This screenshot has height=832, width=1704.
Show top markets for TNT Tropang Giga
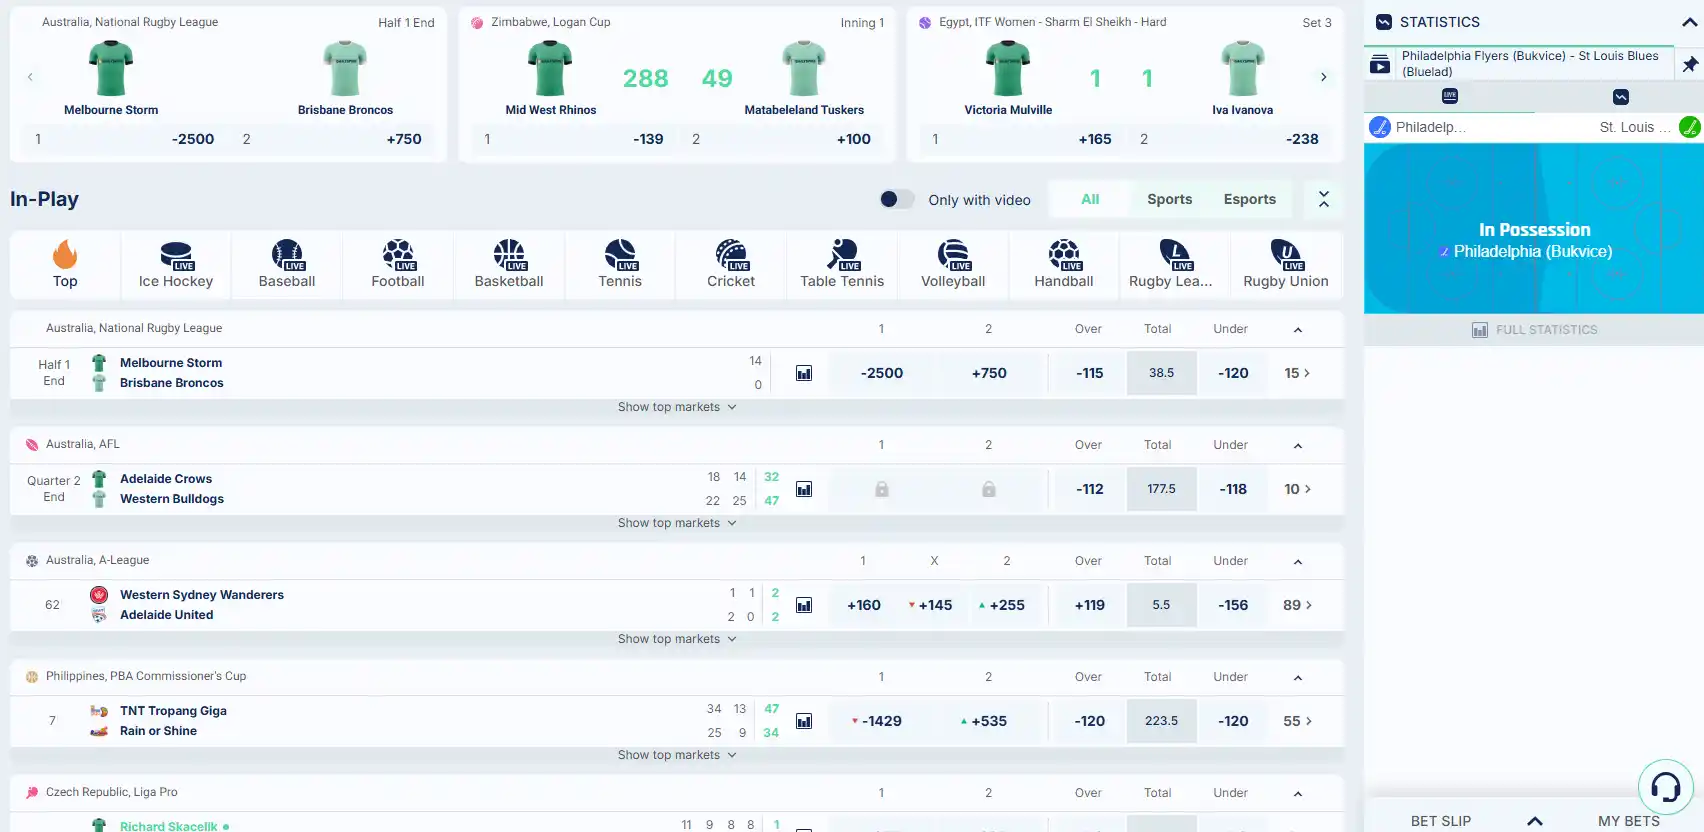677,755
